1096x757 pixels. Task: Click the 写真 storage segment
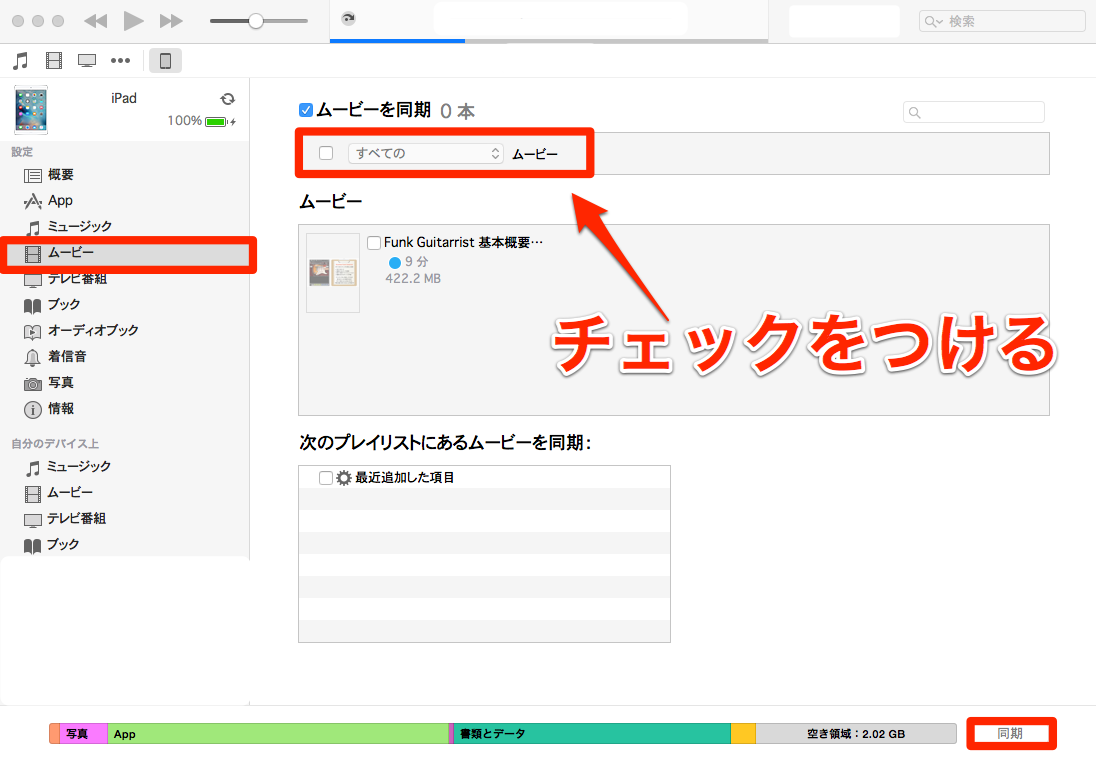[x=83, y=733]
